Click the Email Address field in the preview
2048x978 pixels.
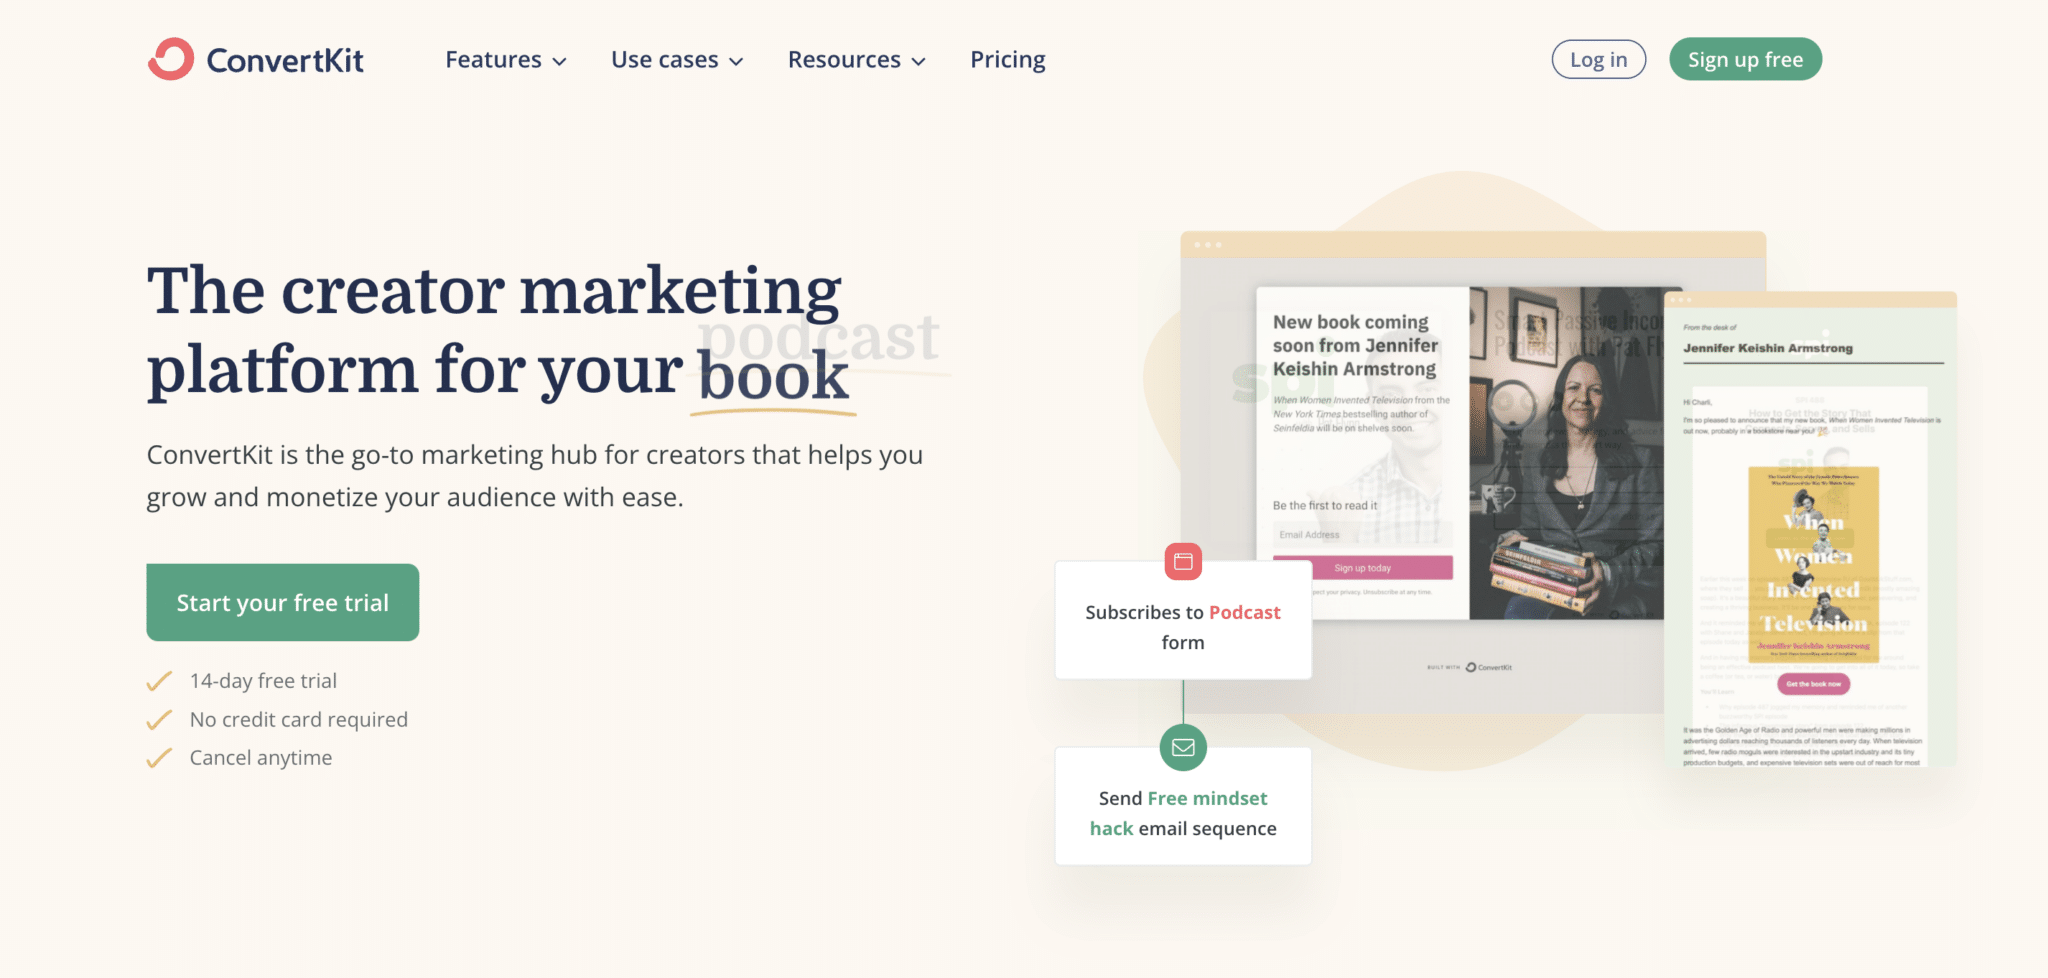pos(1362,535)
